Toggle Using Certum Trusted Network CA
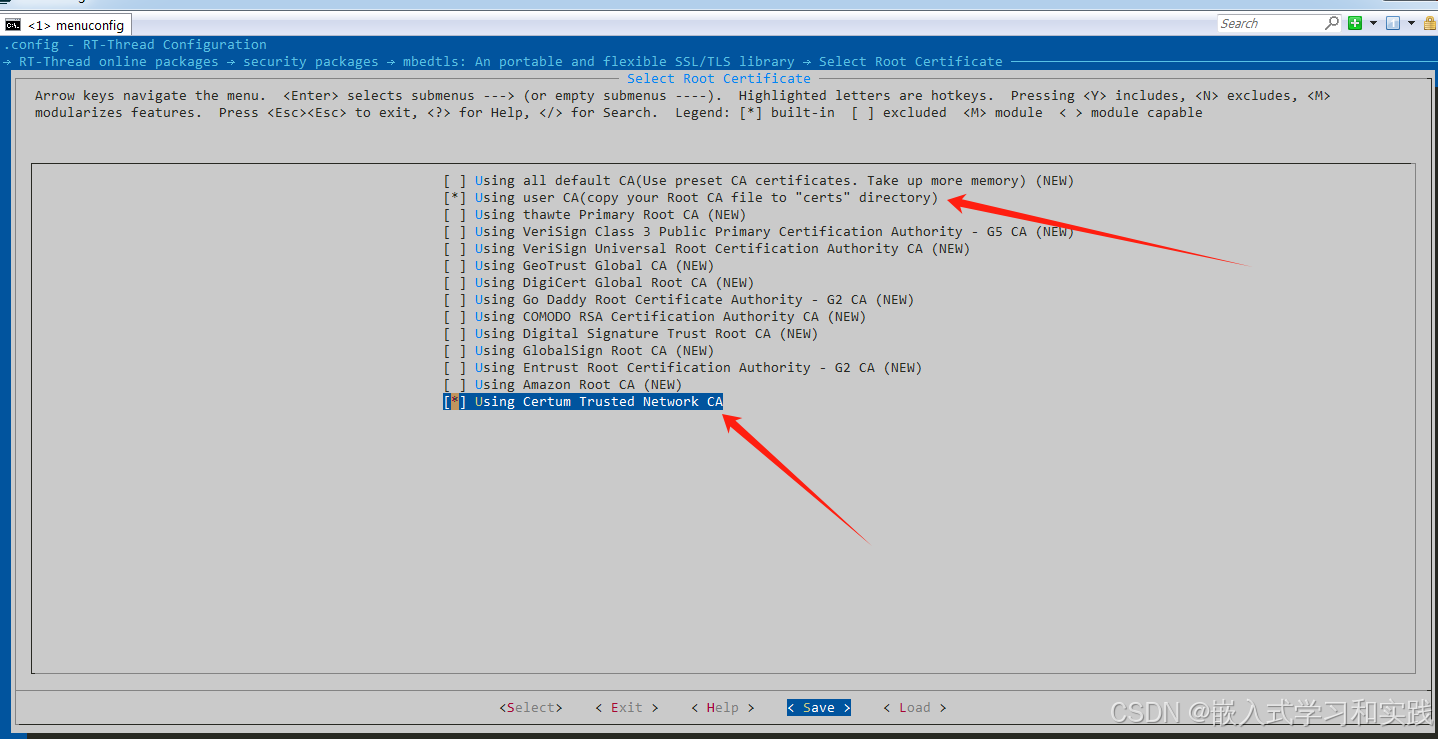 453,401
